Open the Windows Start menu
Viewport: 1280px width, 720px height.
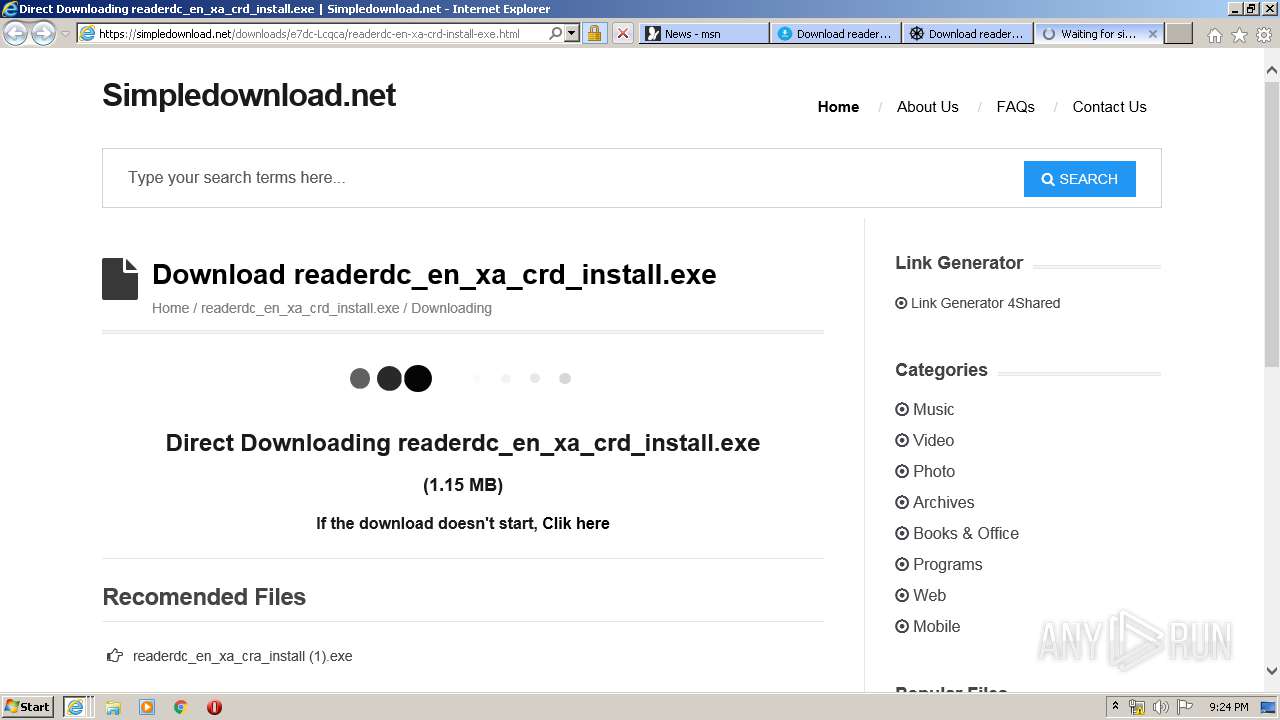pyautogui.click(x=28, y=706)
